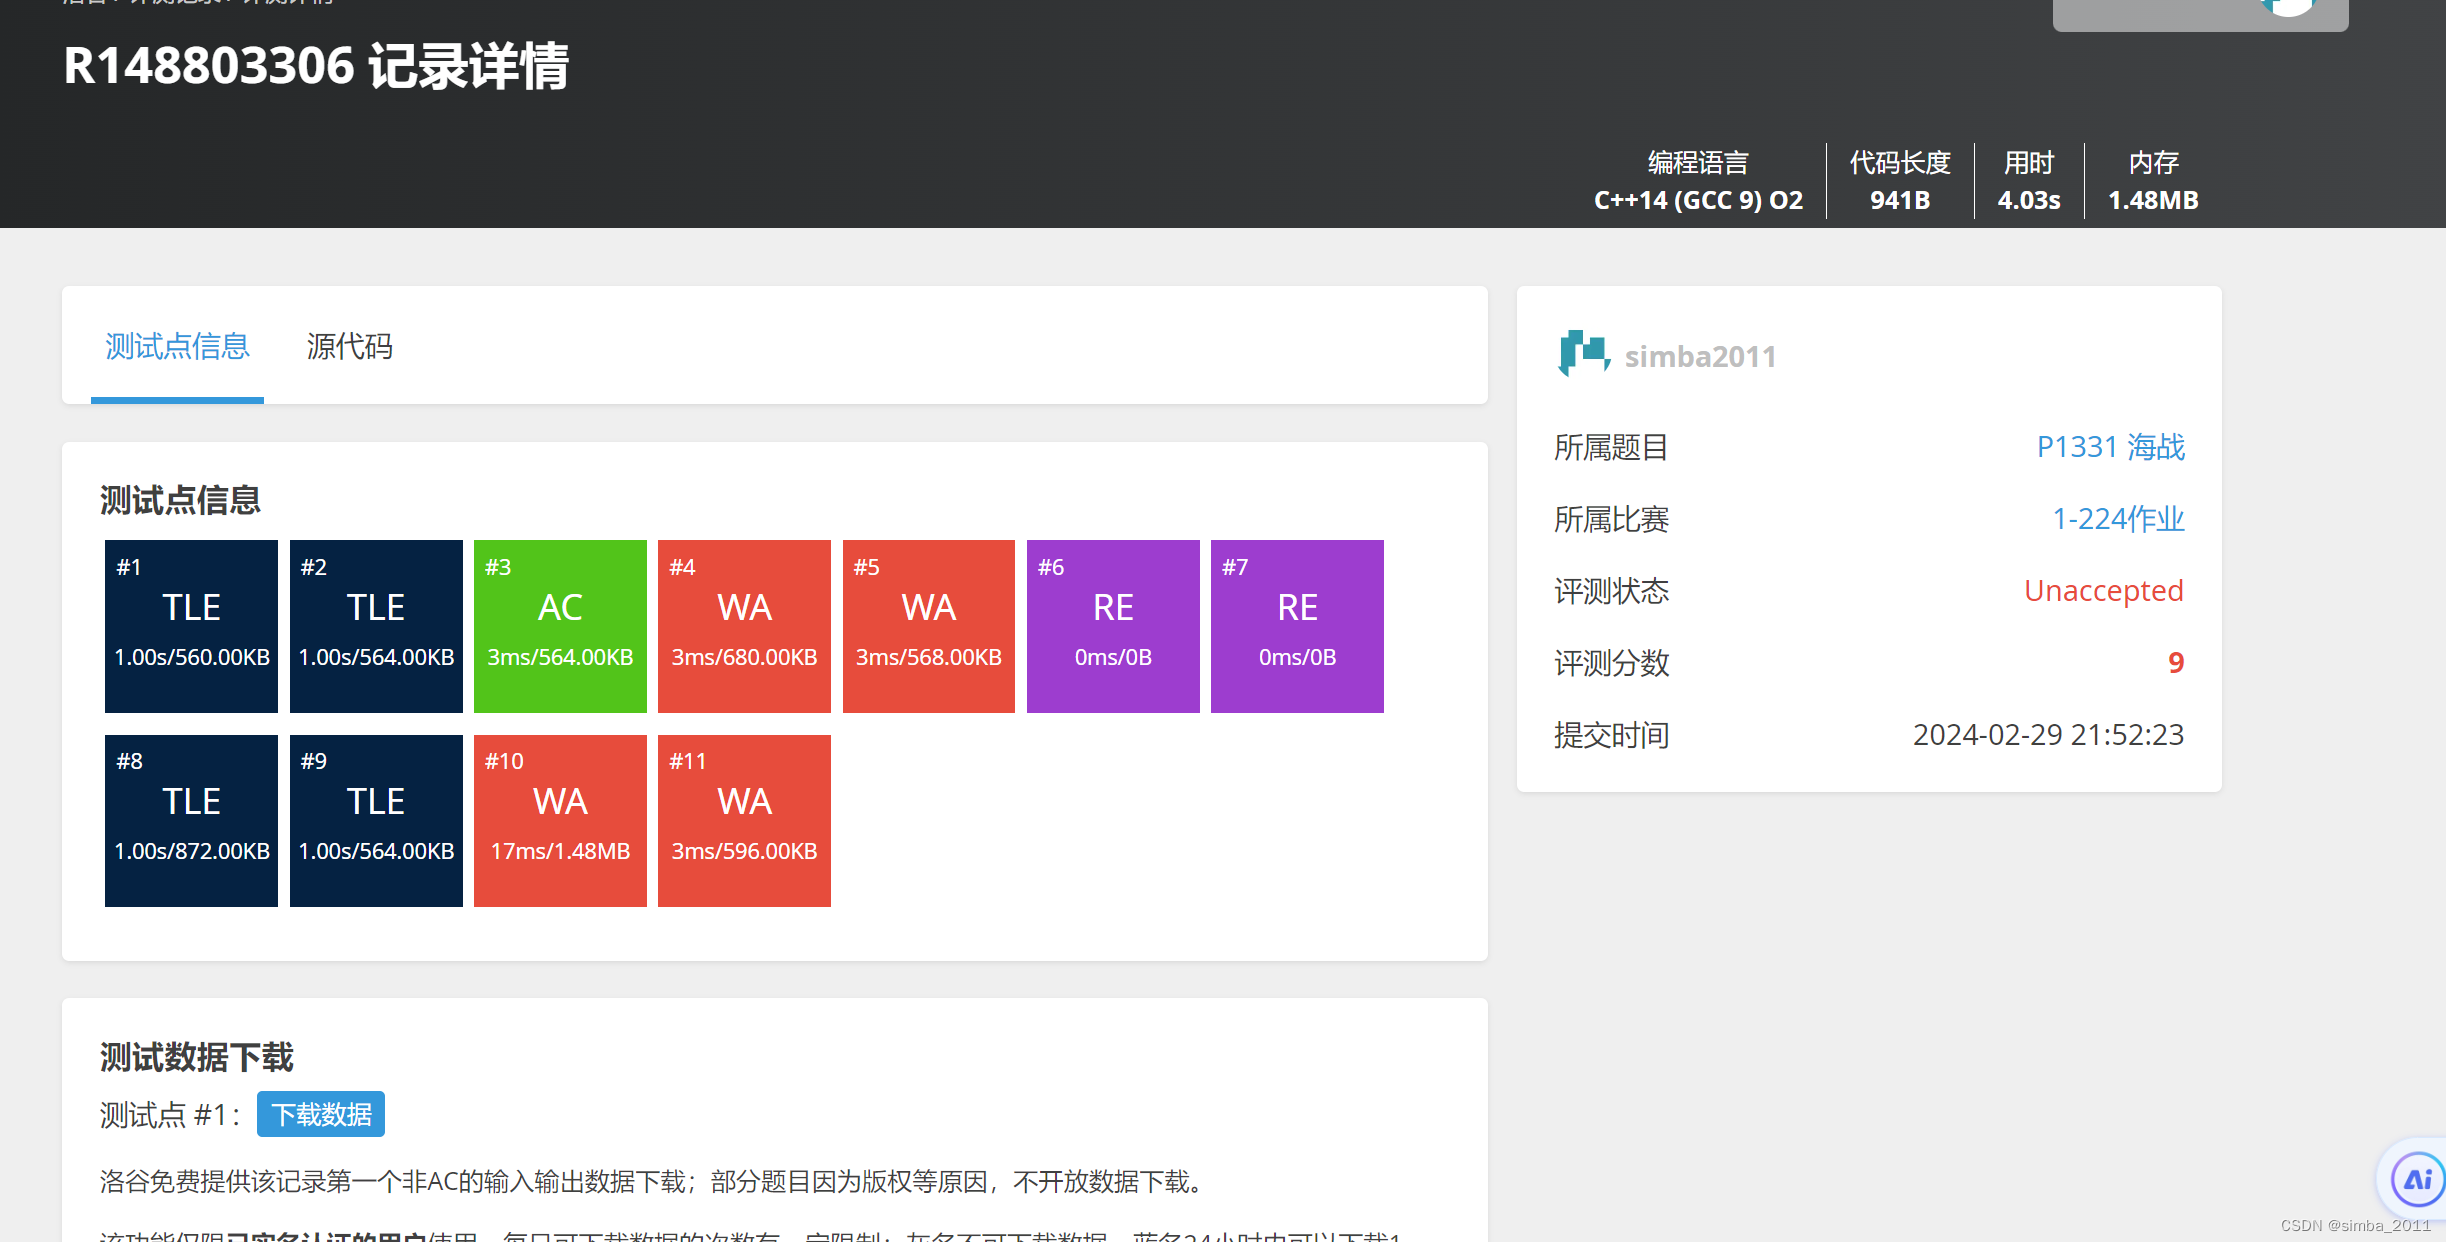The width and height of the screenshot is (2446, 1242).
Task: Switch to the 源代码 tab
Action: (349, 347)
